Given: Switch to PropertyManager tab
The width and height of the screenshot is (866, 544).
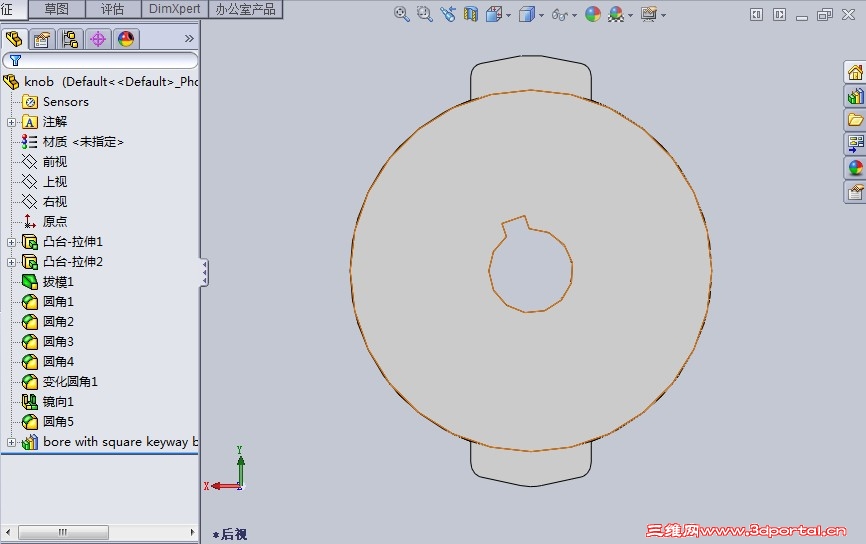Looking at the screenshot, I should coord(42,39).
